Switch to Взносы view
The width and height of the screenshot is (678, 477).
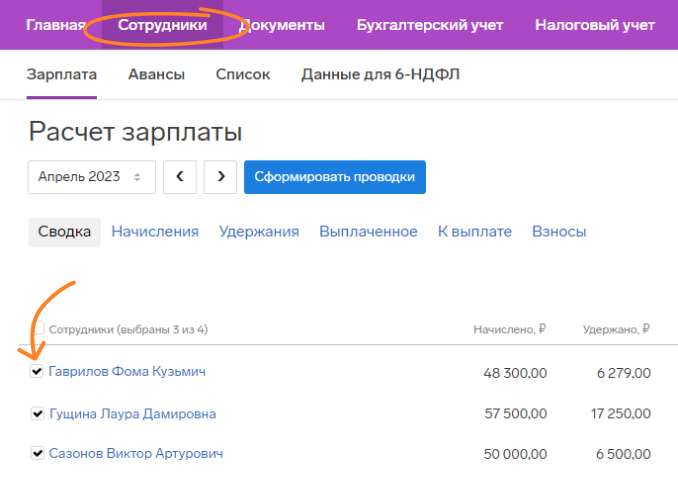coord(559,232)
